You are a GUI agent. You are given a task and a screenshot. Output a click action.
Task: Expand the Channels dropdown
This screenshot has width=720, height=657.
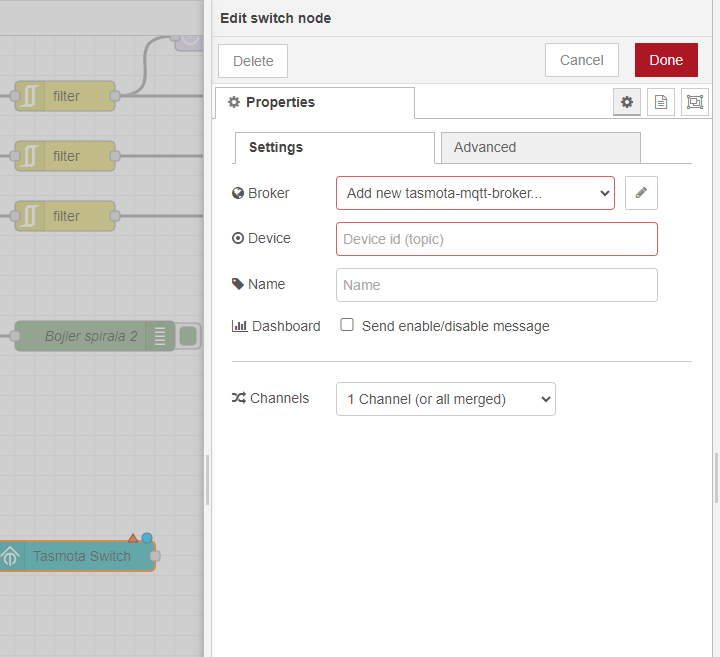(x=445, y=399)
